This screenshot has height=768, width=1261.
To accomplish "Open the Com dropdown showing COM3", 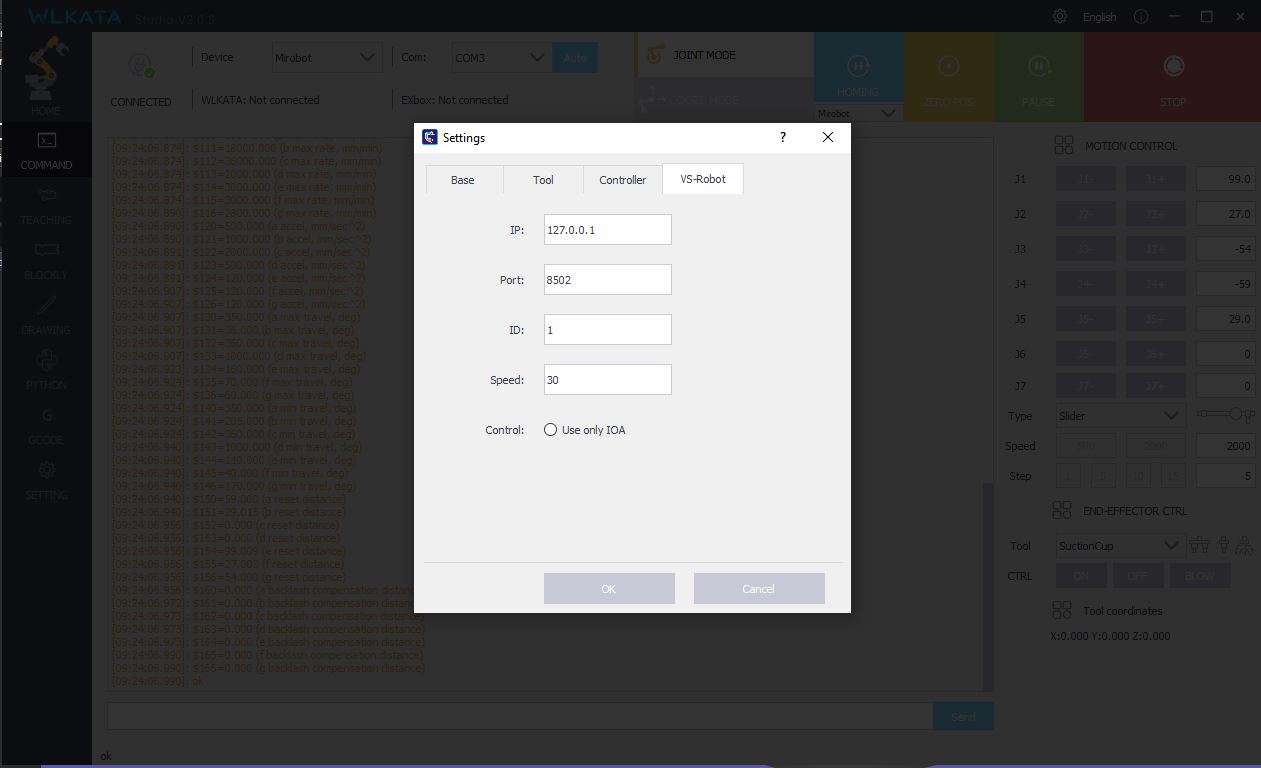I will tap(501, 58).
